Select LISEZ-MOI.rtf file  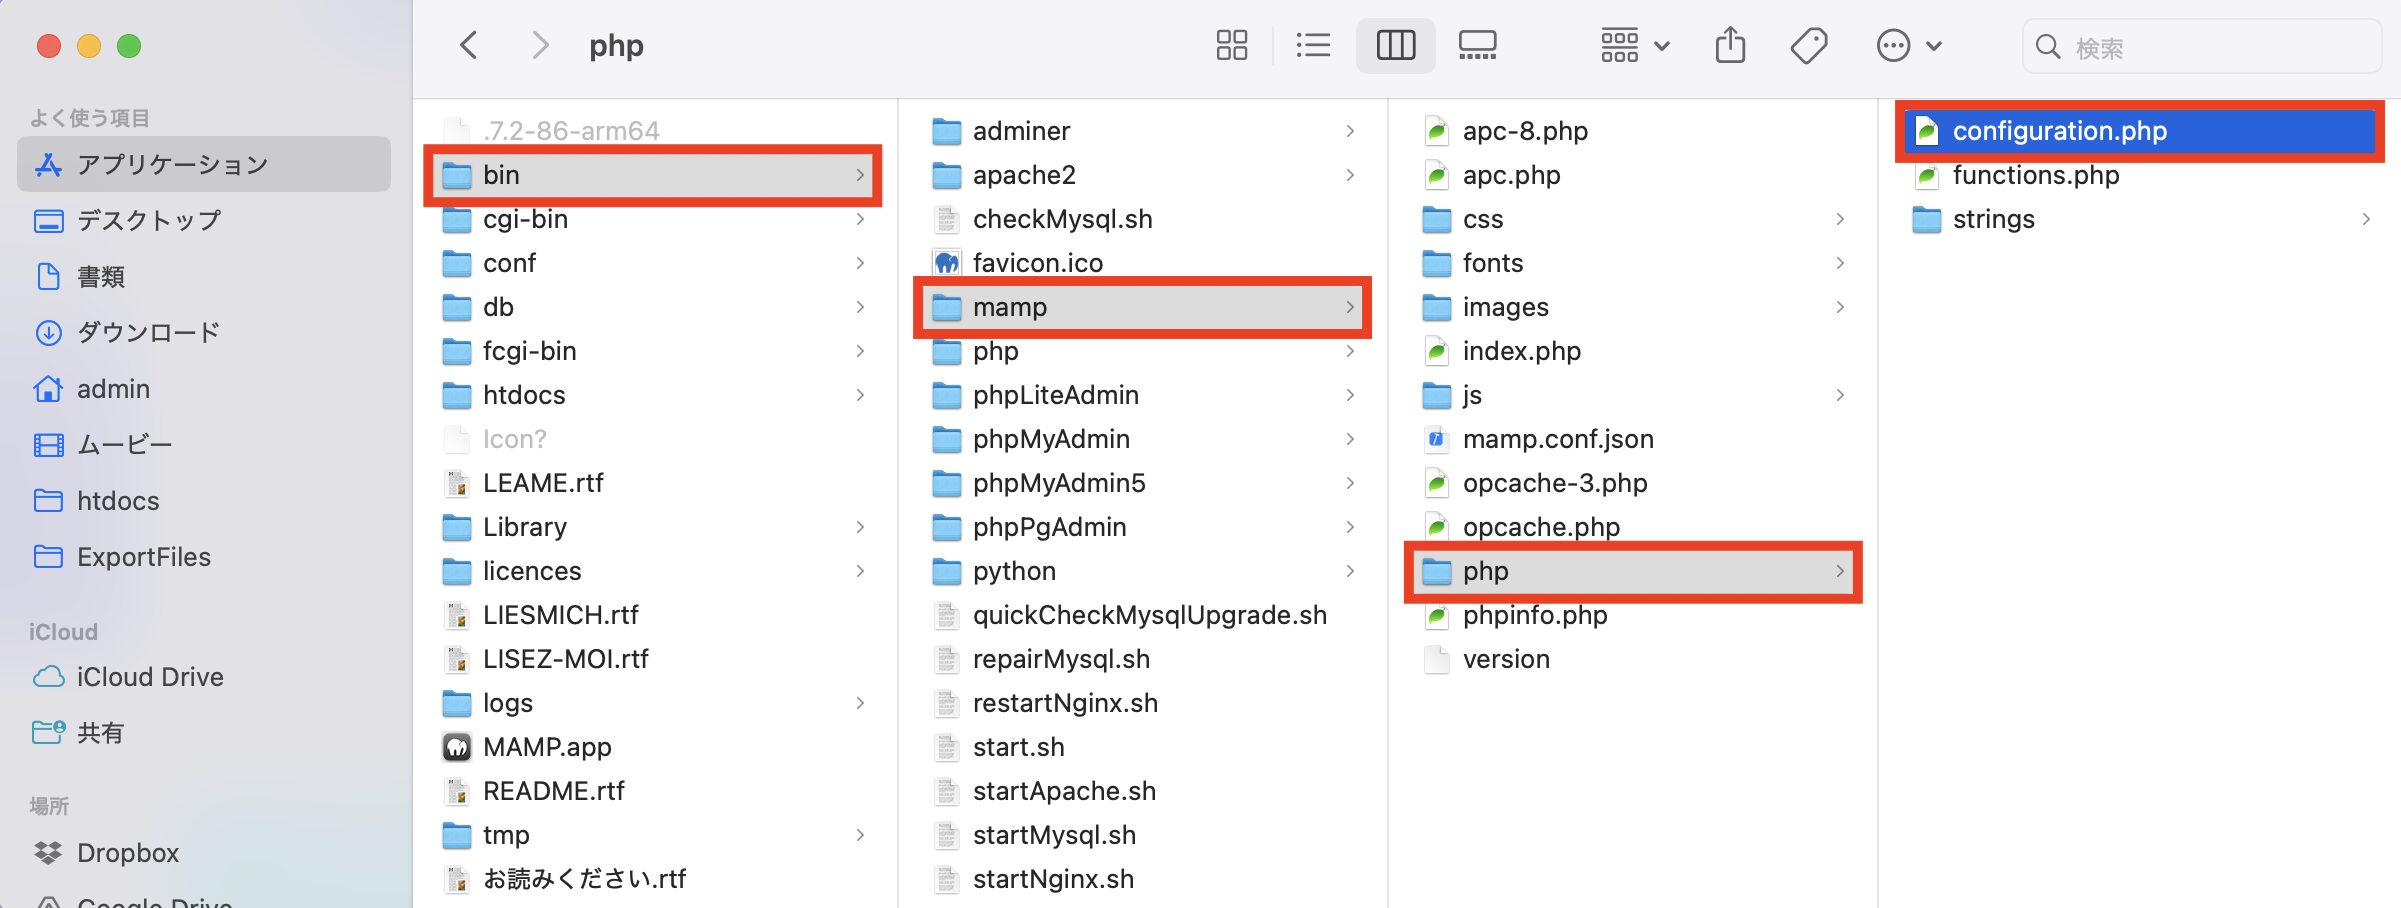pyautogui.click(x=654, y=659)
